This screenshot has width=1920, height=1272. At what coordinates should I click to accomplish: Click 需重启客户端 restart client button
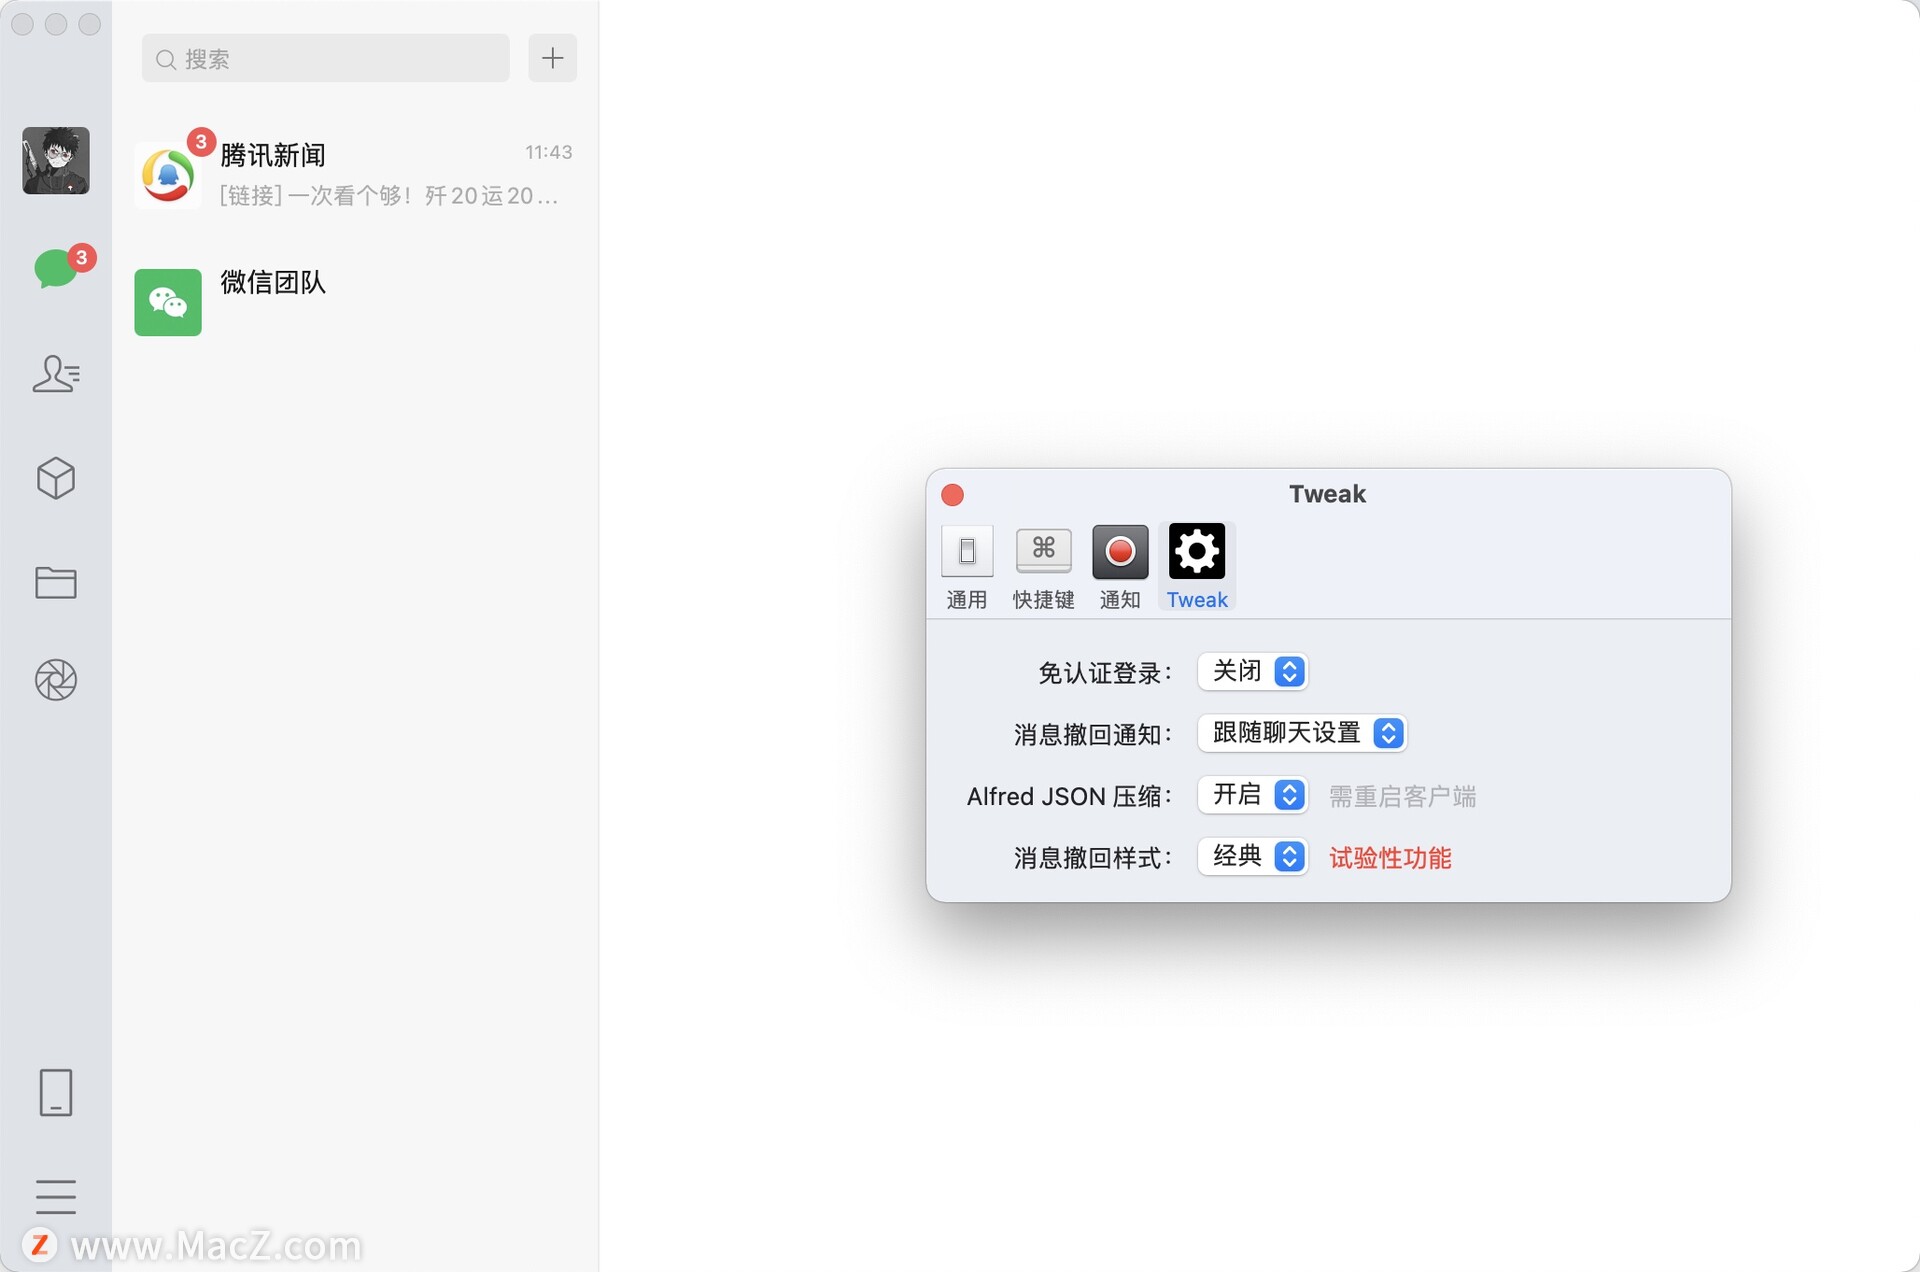click(1402, 794)
